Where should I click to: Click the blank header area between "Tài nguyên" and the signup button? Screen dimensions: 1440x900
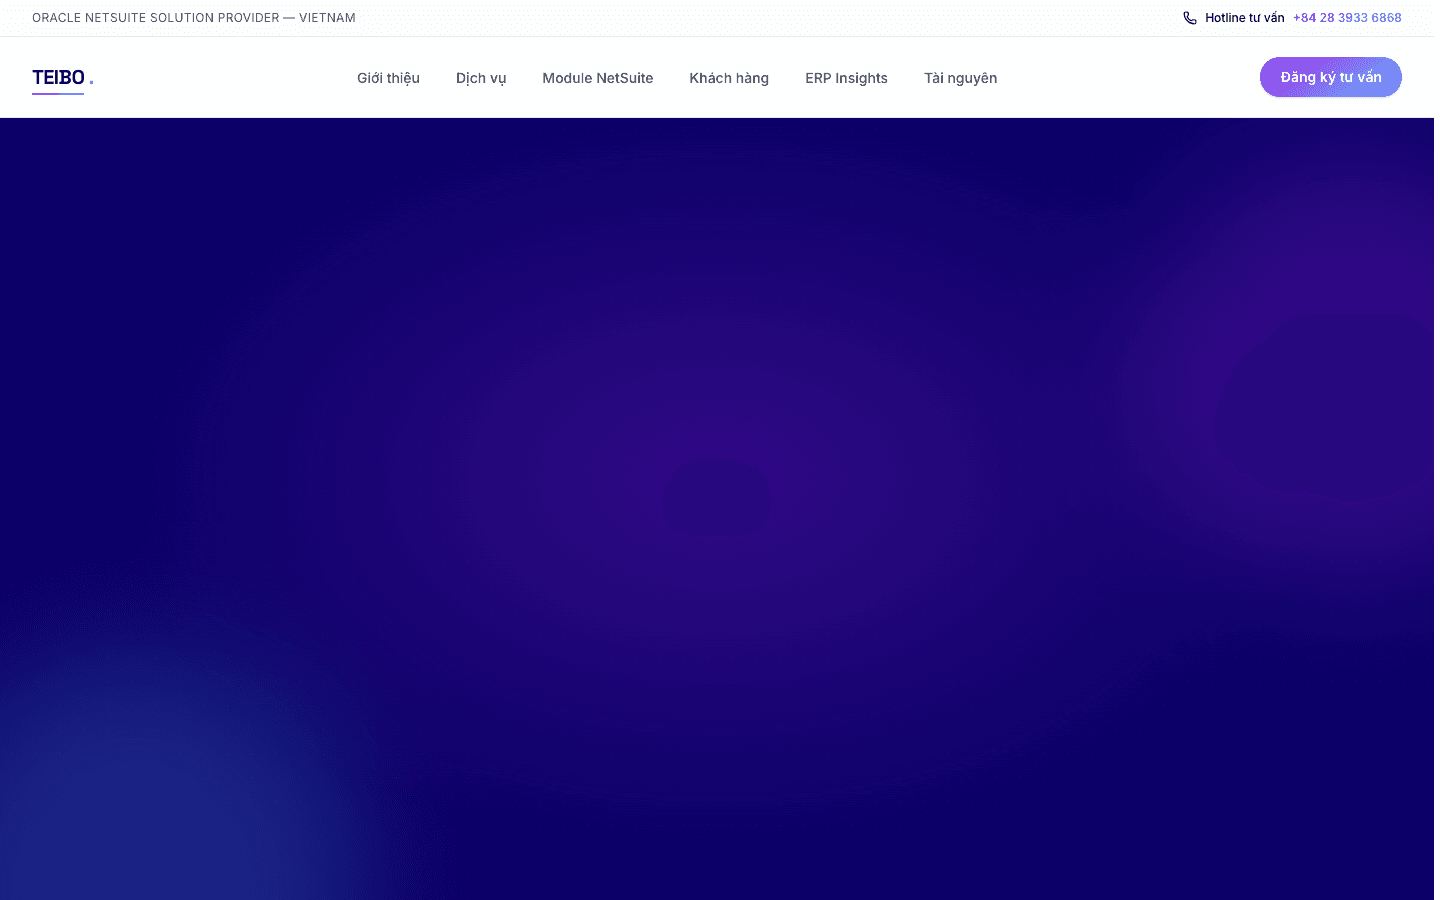(x=1128, y=78)
